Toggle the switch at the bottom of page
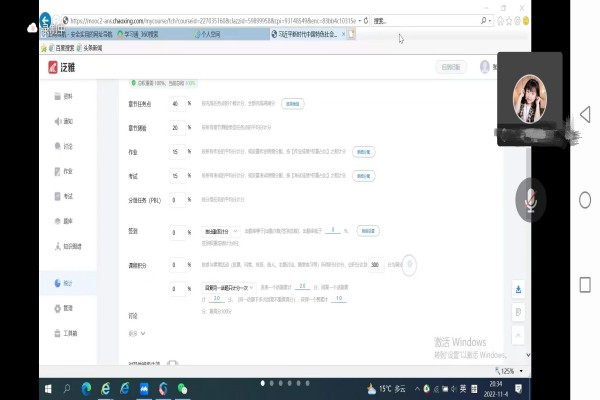The height and width of the screenshot is (400, 600). tap(172, 363)
